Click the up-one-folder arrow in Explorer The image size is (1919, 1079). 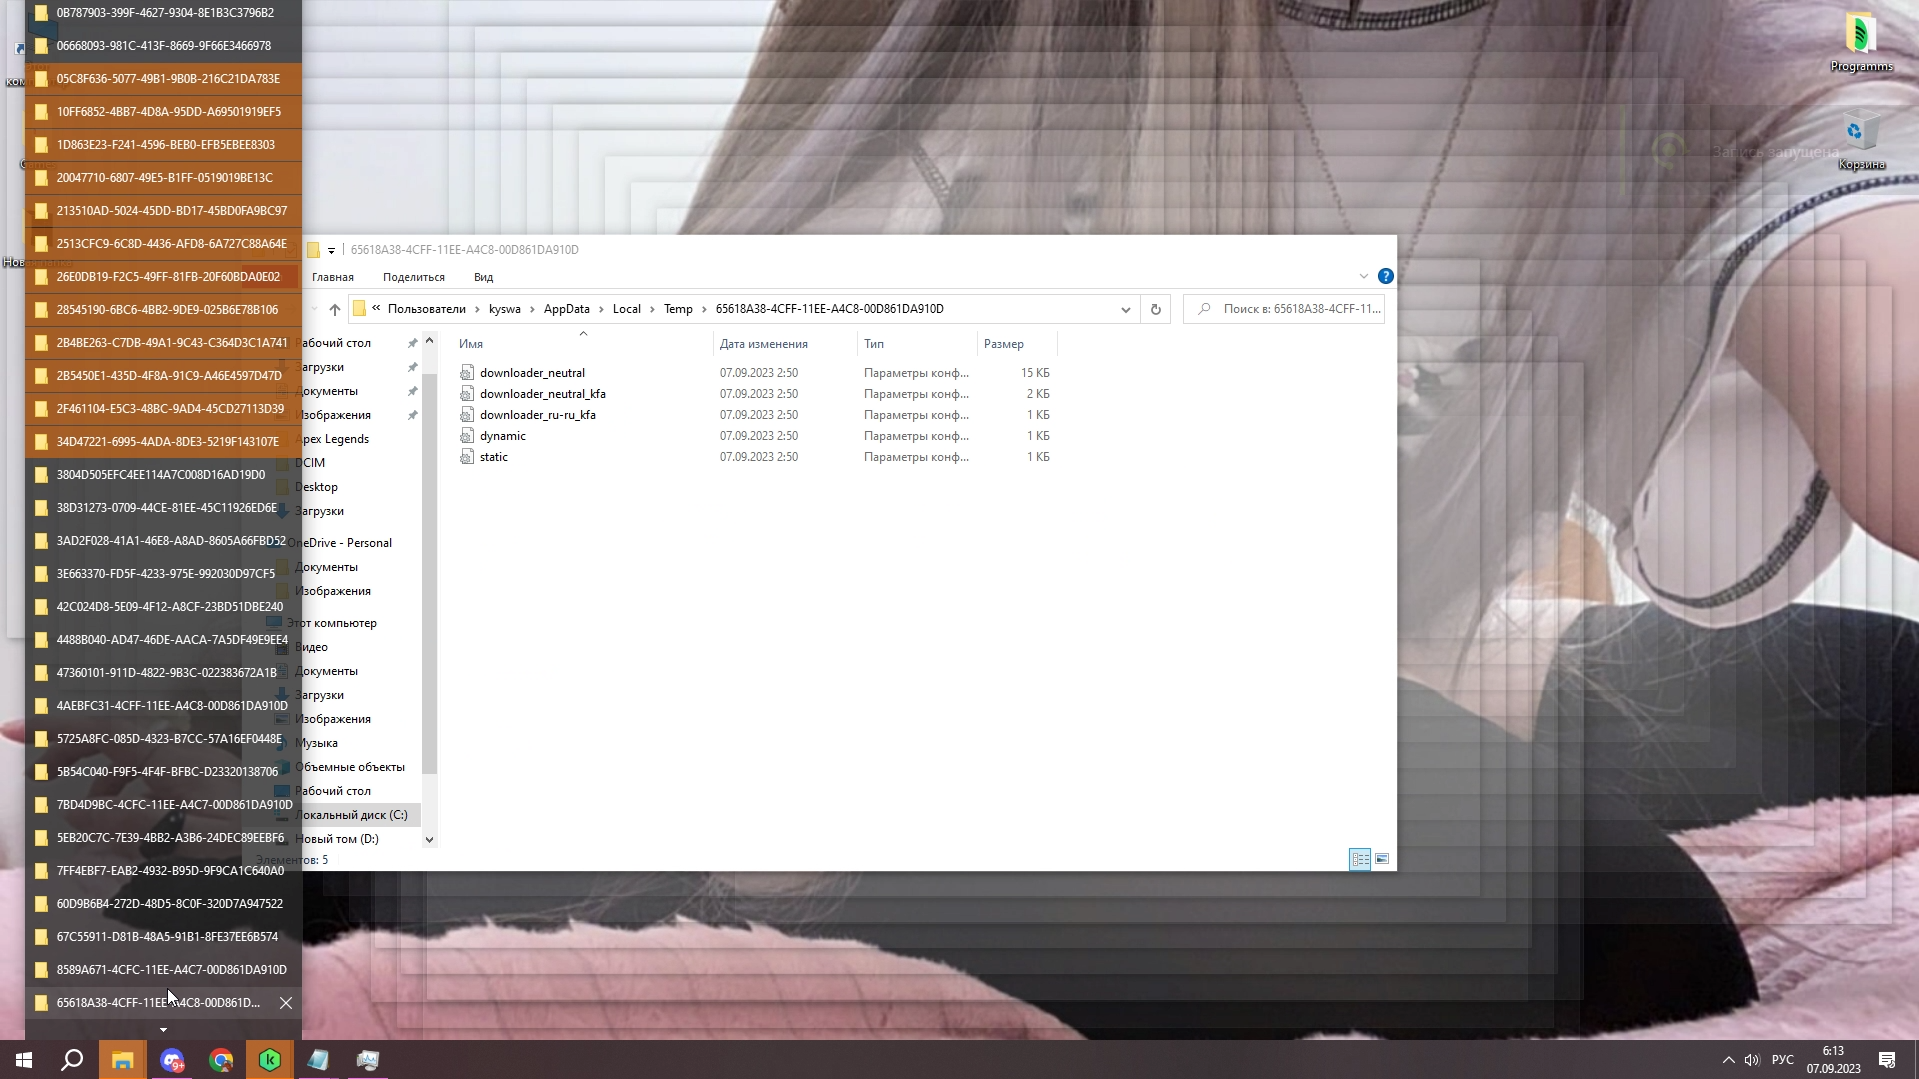[x=335, y=309]
